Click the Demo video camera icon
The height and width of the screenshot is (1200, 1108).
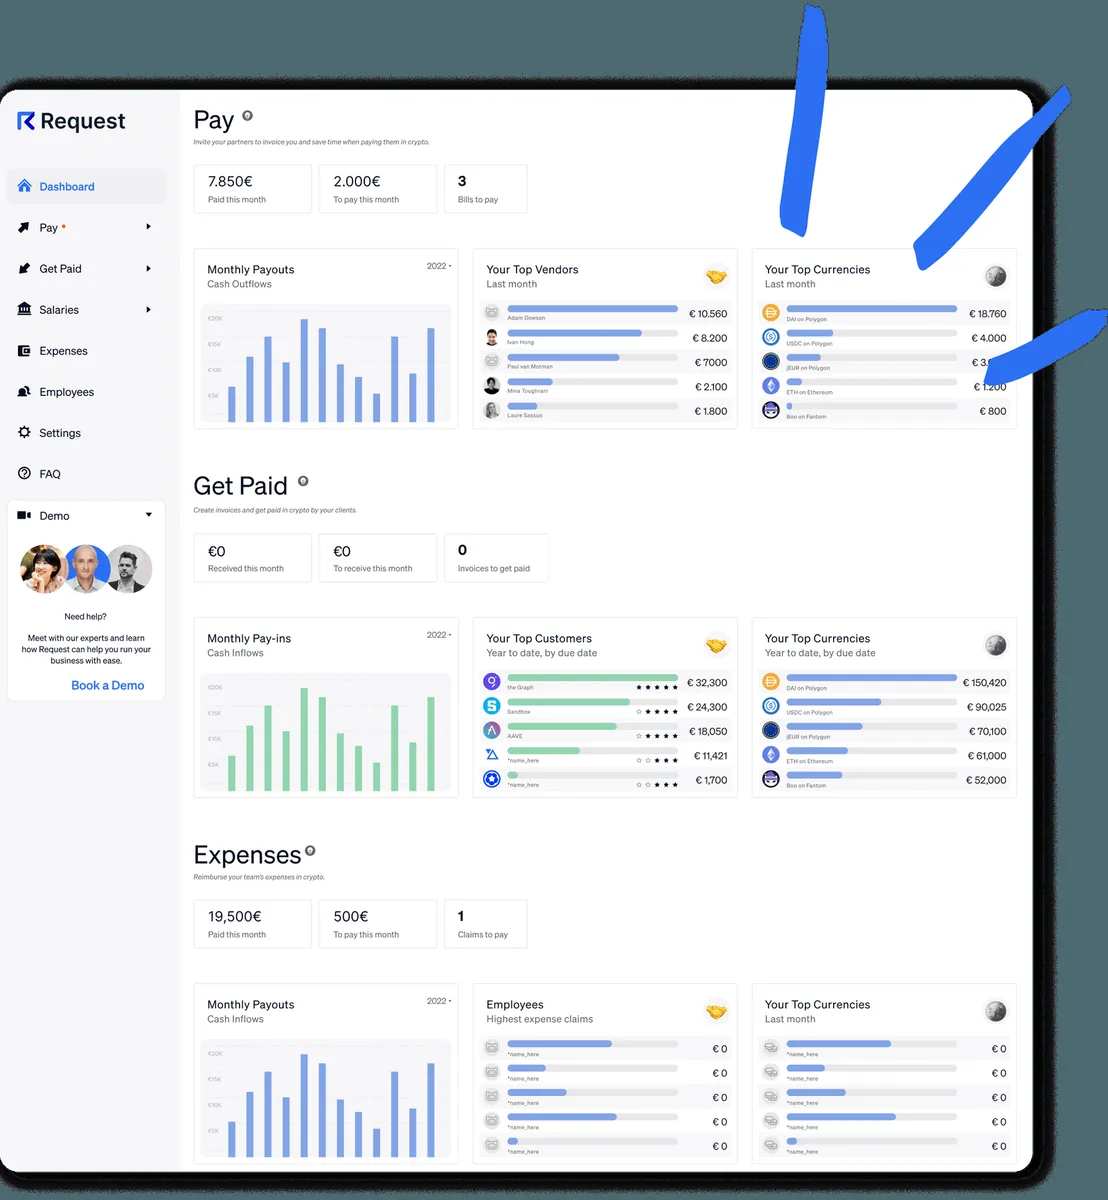24,515
